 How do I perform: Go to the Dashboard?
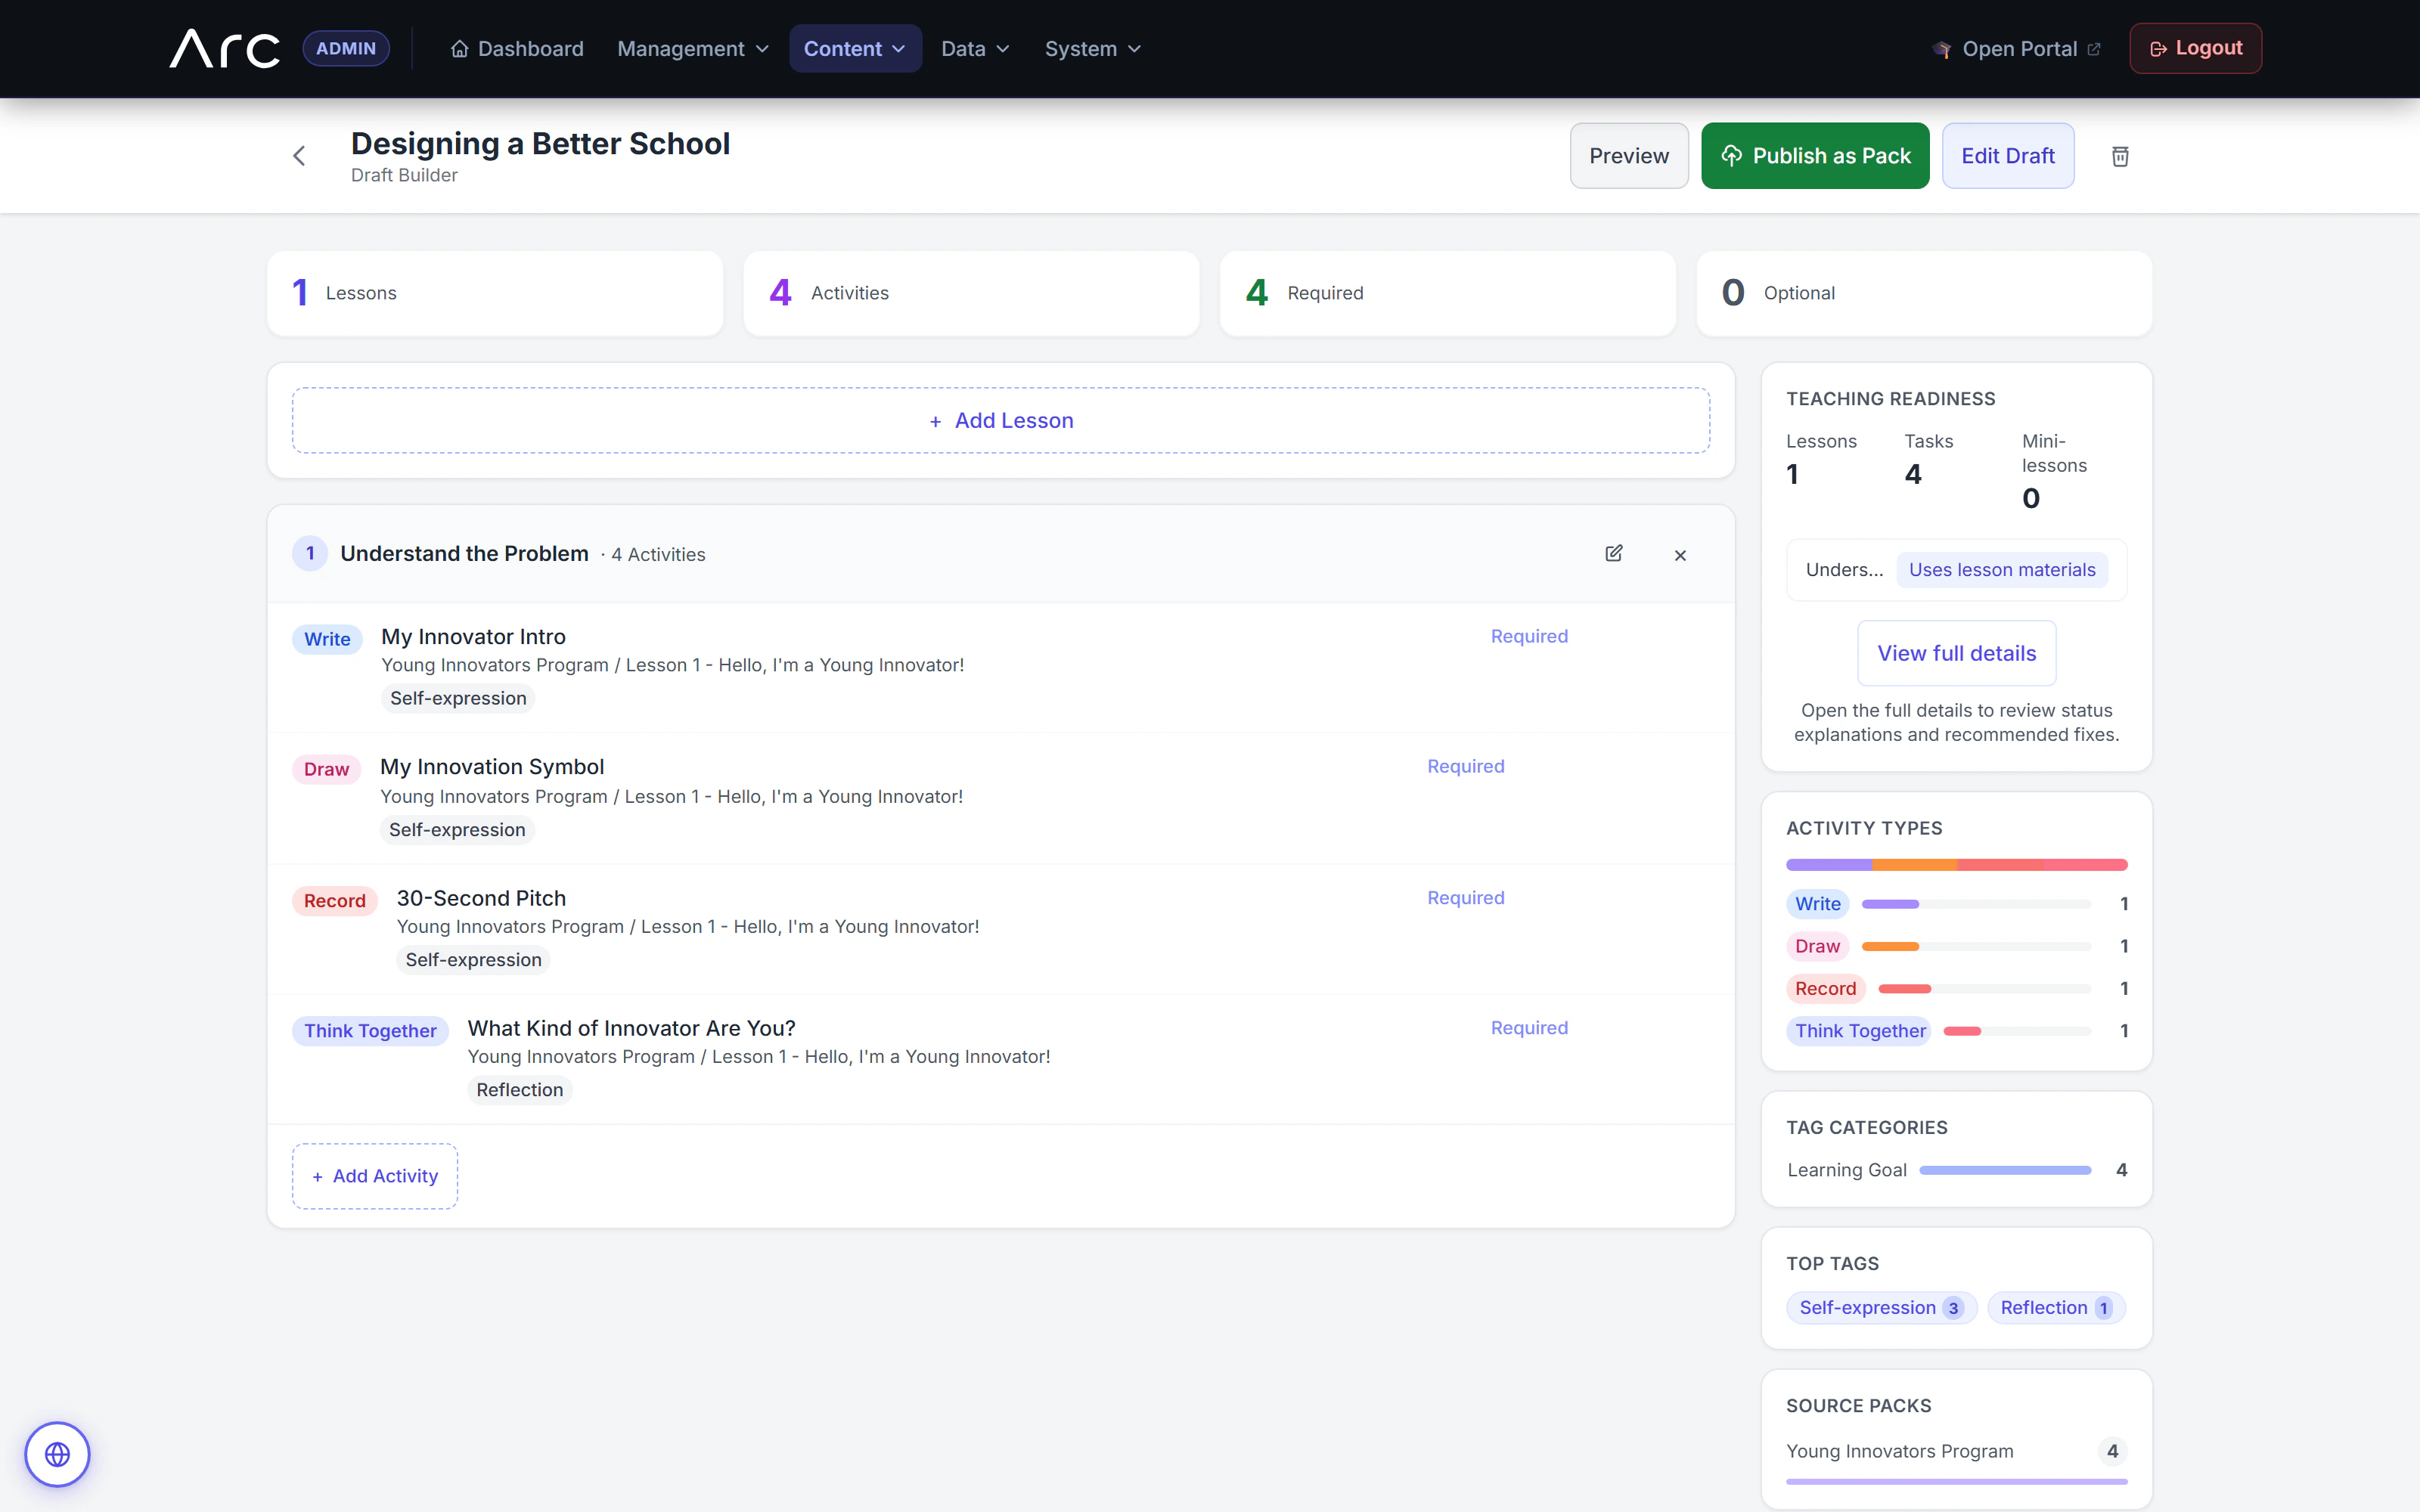(x=517, y=48)
